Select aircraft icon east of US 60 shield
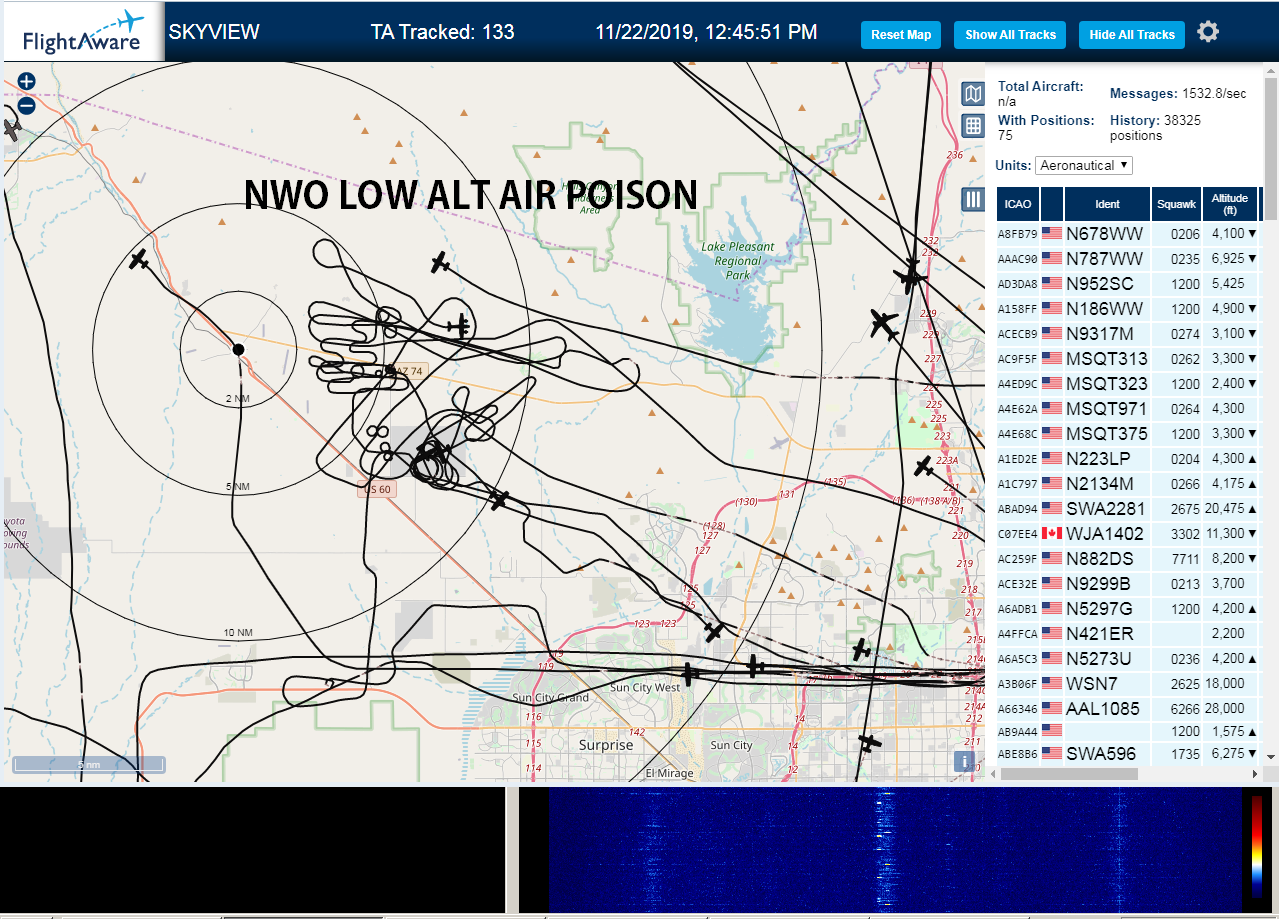The height and width of the screenshot is (919, 1279). (x=499, y=498)
